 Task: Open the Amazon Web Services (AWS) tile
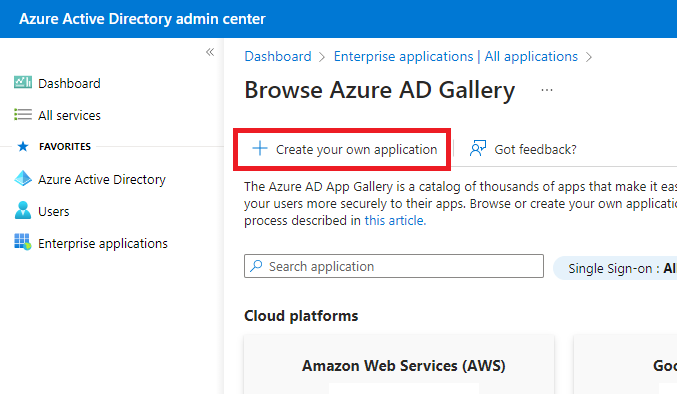(x=399, y=365)
